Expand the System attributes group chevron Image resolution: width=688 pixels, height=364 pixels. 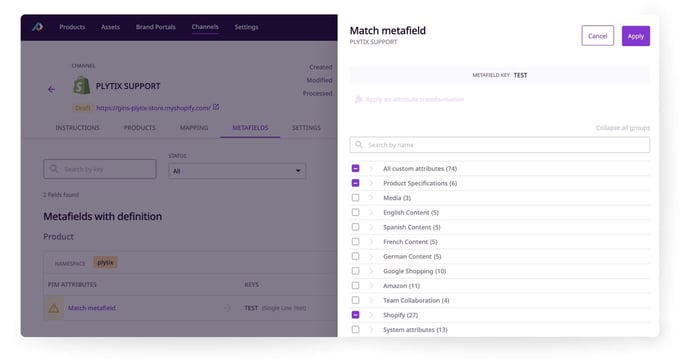[x=371, y=329]
